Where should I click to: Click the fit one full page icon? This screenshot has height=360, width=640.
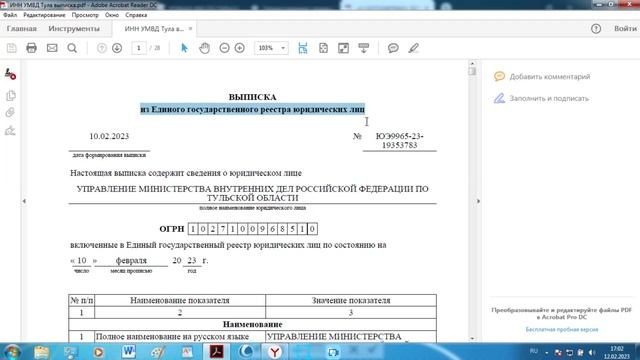(x=323, y=48)
